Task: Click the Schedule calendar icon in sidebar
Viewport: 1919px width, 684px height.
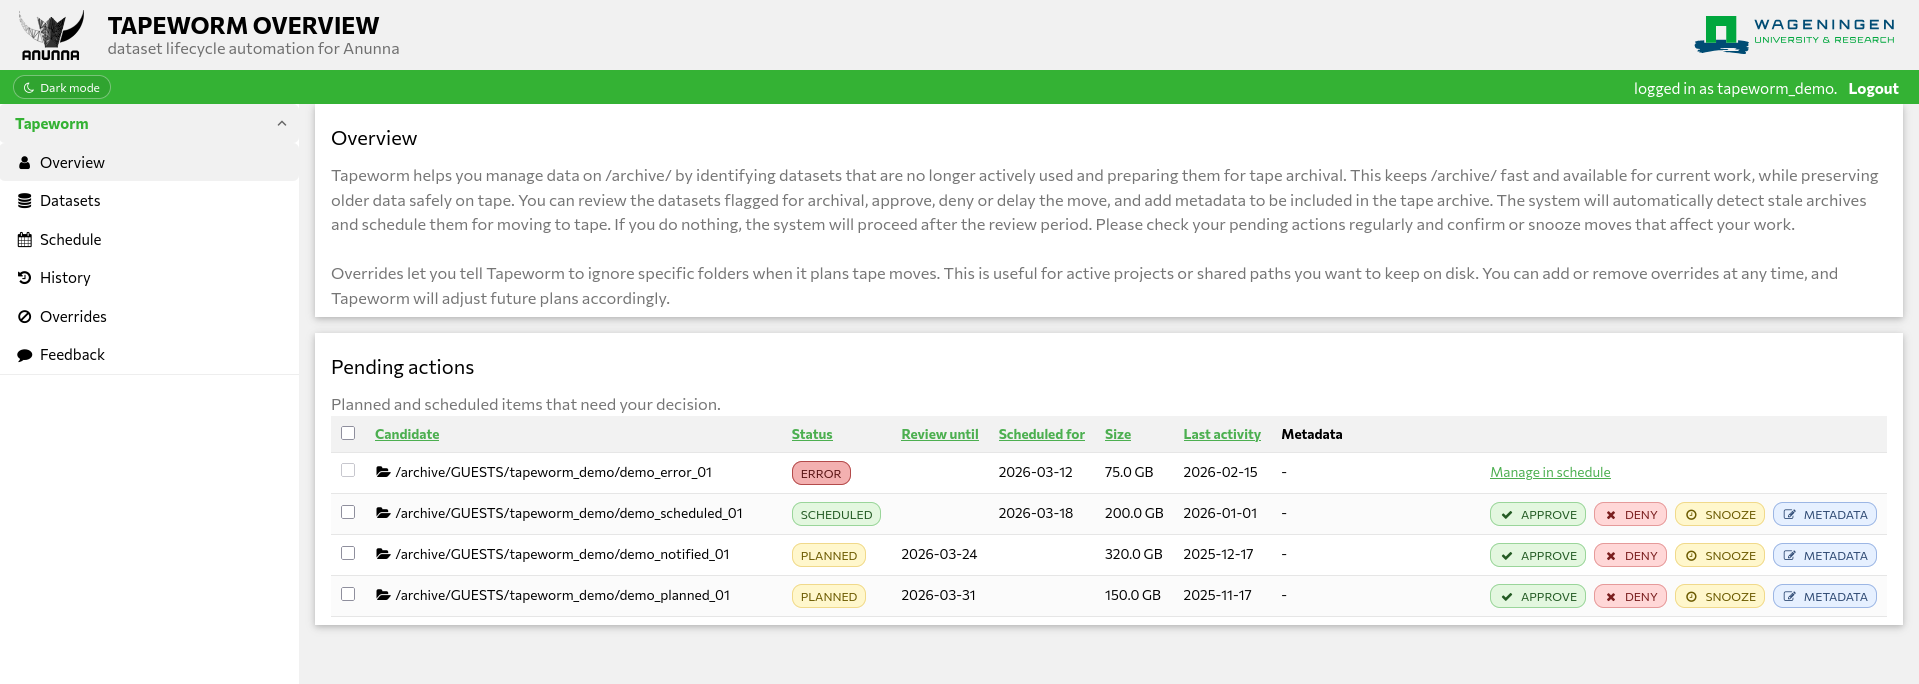Action: 25,240
